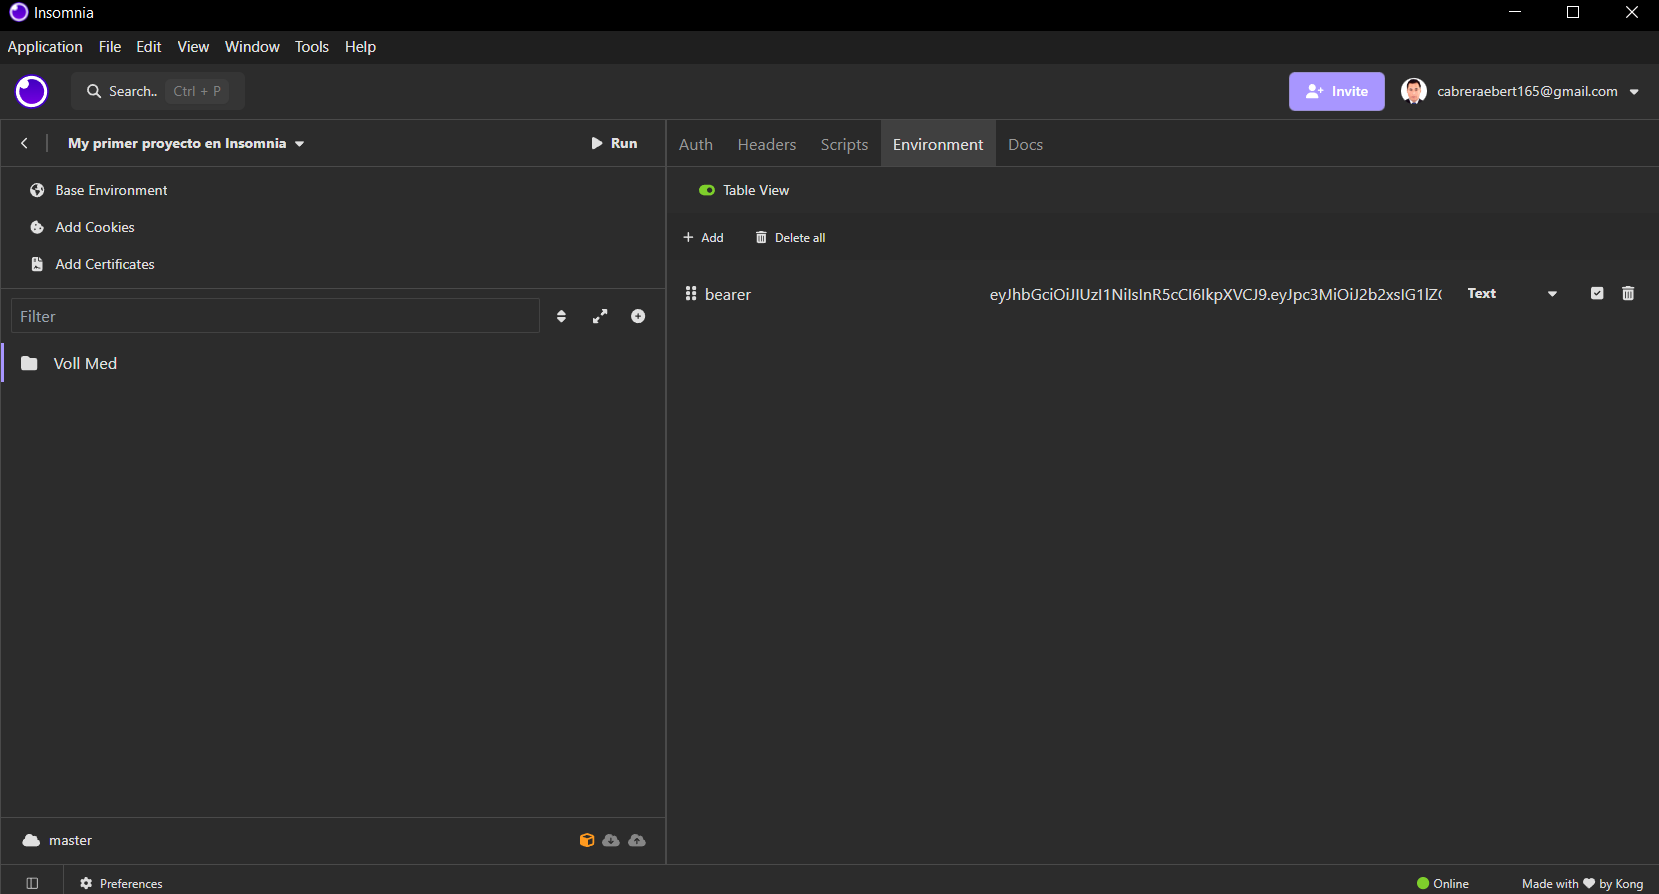1659x894 pixels.
Task: Click the master branch label
Action: coord(70,840)
